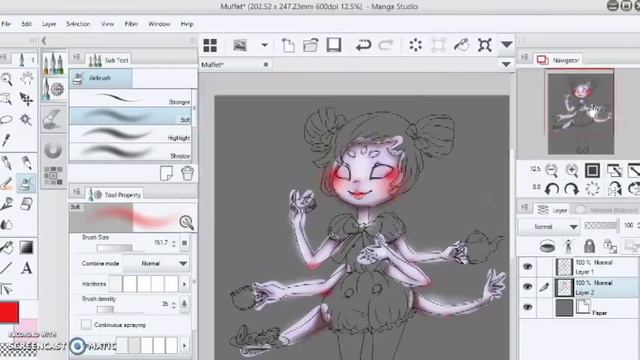Click the Clear (sparkle) icon in toolbar

416,45
